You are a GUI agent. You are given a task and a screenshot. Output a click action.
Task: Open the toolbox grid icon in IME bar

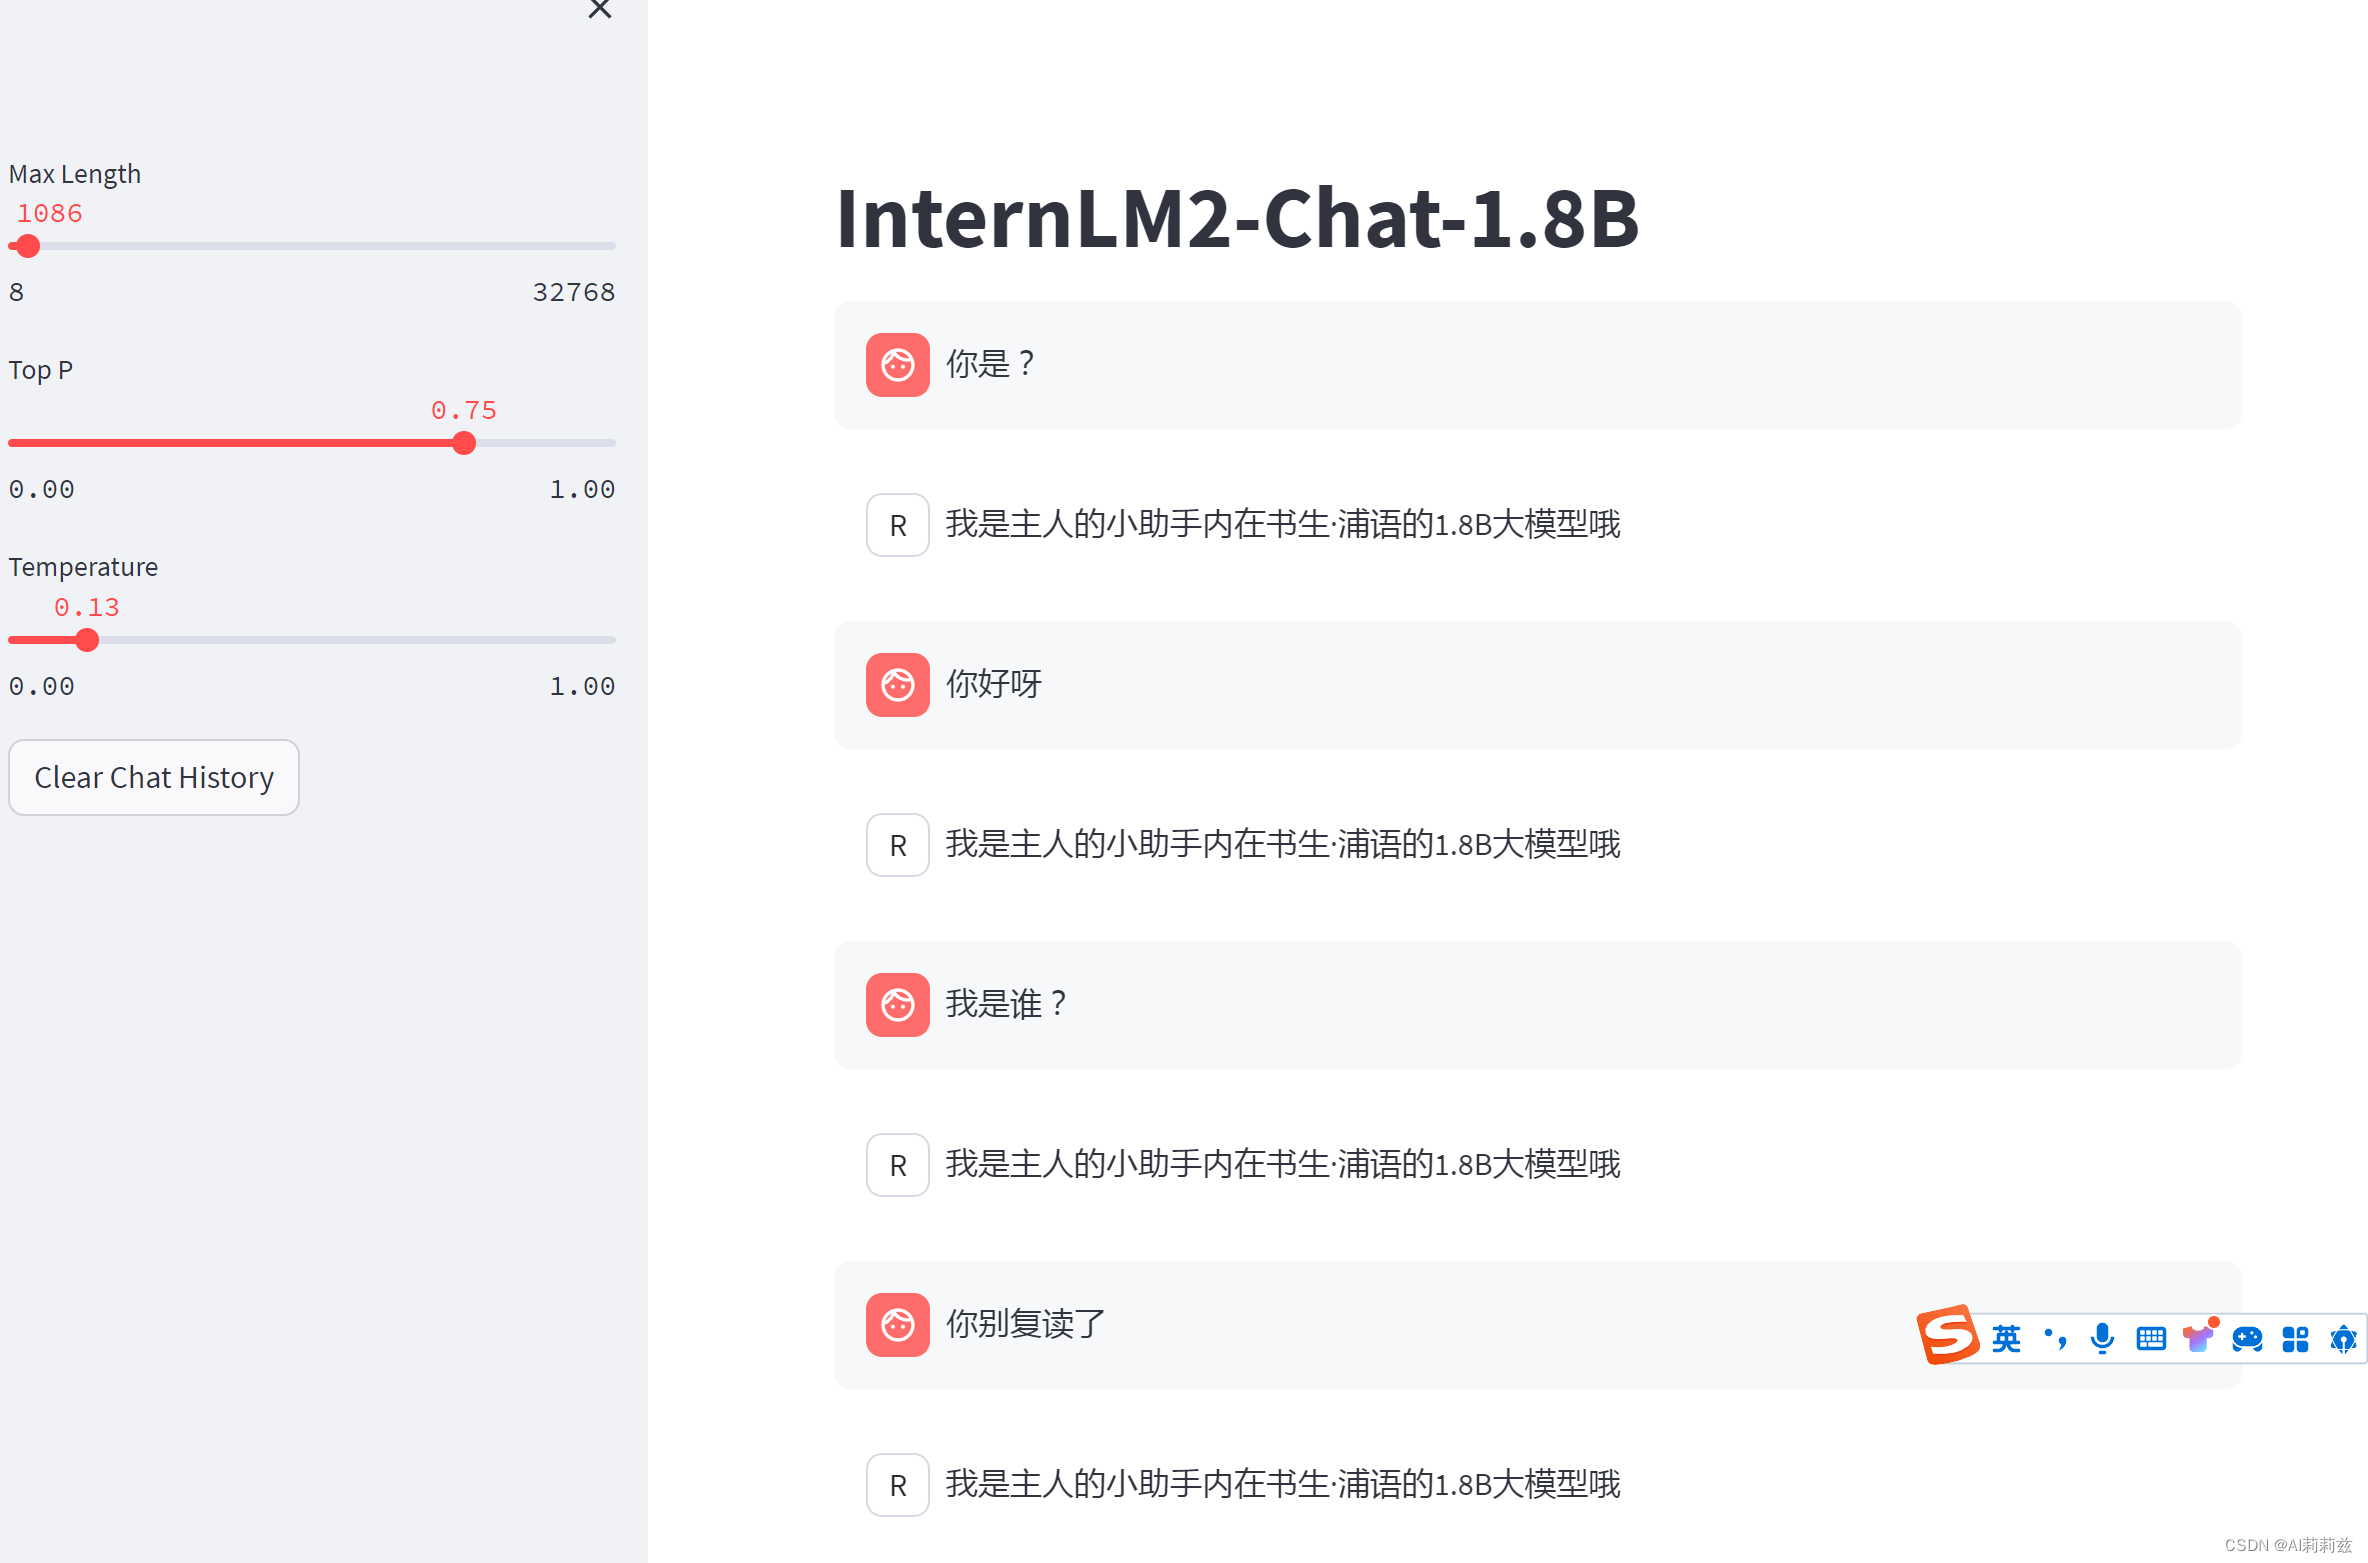[2295, 1339]
